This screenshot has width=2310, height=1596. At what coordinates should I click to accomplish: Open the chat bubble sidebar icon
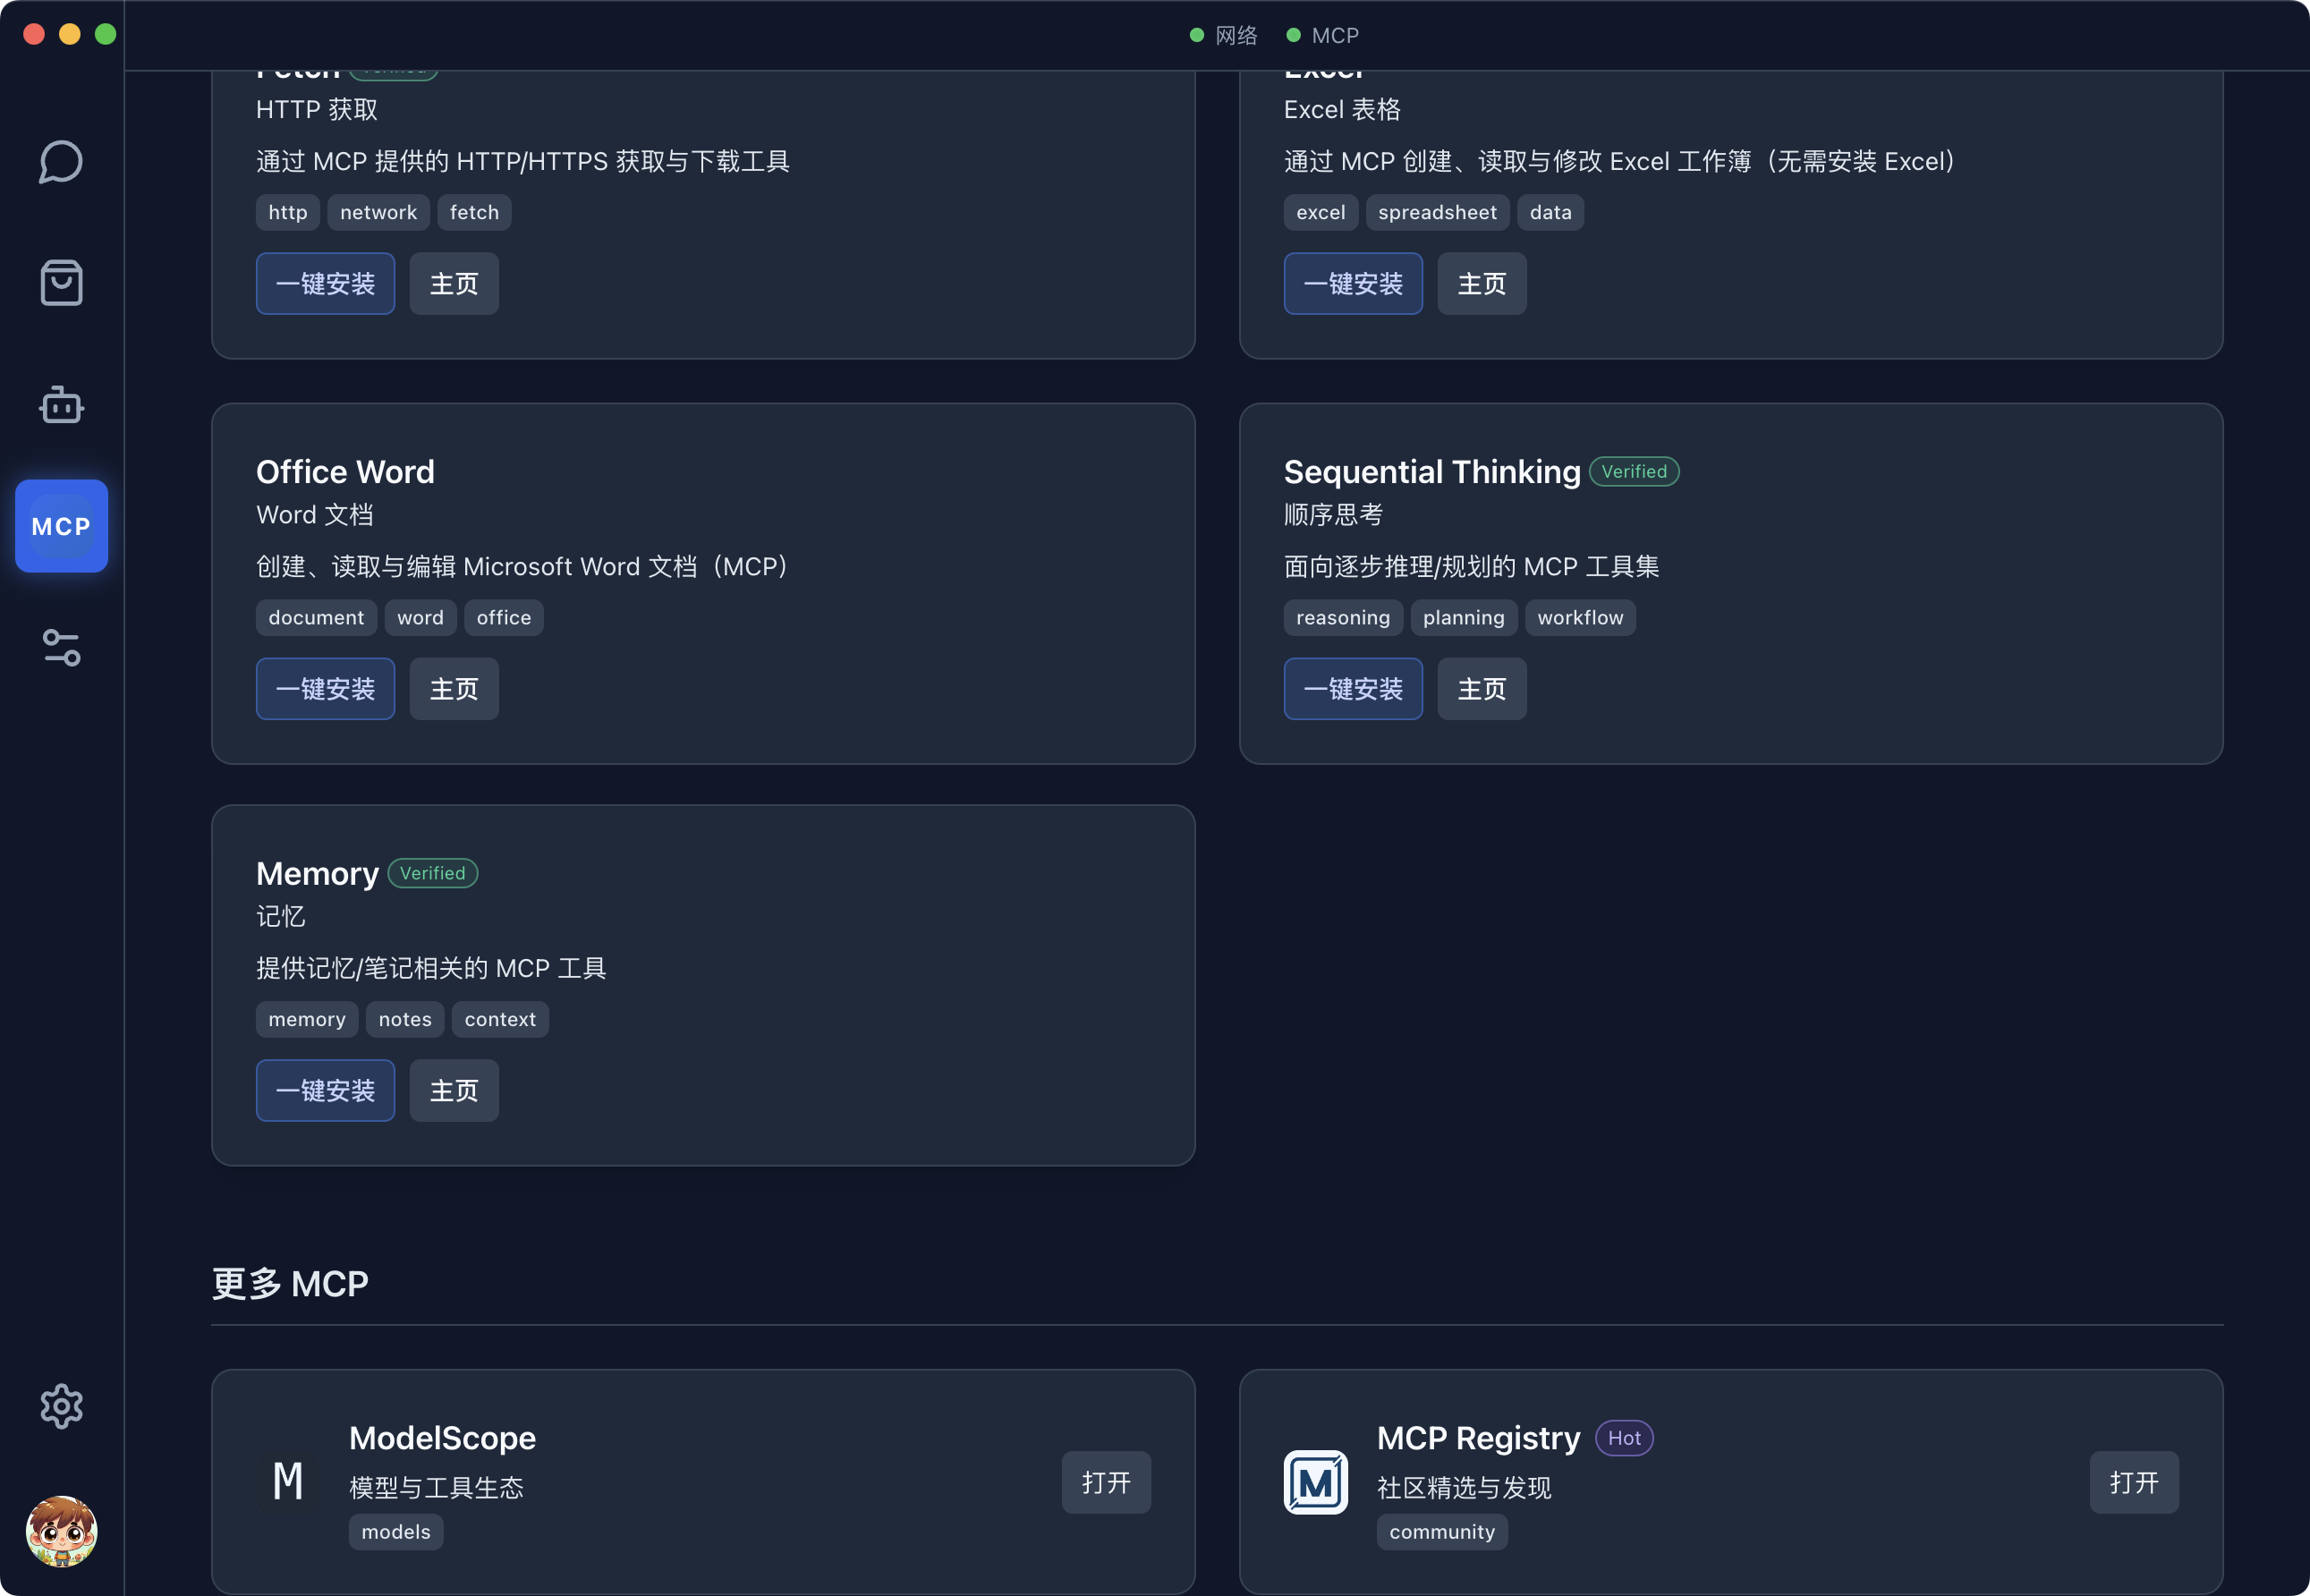tap(61, 162)
